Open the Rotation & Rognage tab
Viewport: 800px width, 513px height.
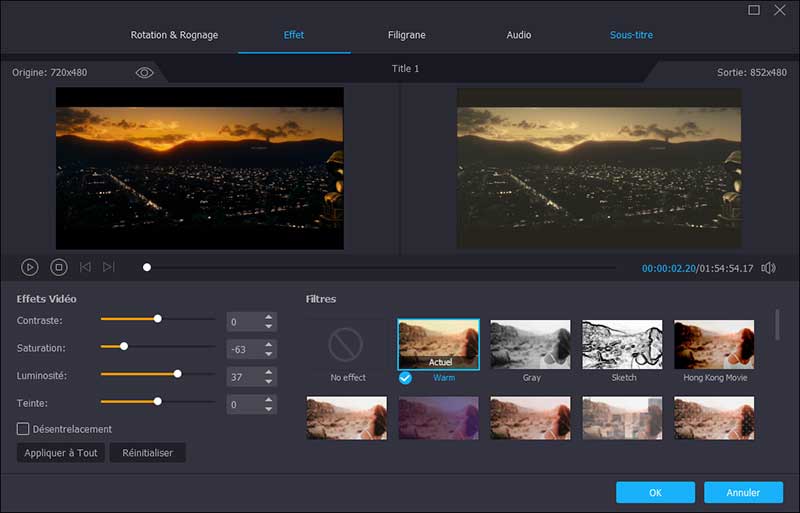[174, 35]
